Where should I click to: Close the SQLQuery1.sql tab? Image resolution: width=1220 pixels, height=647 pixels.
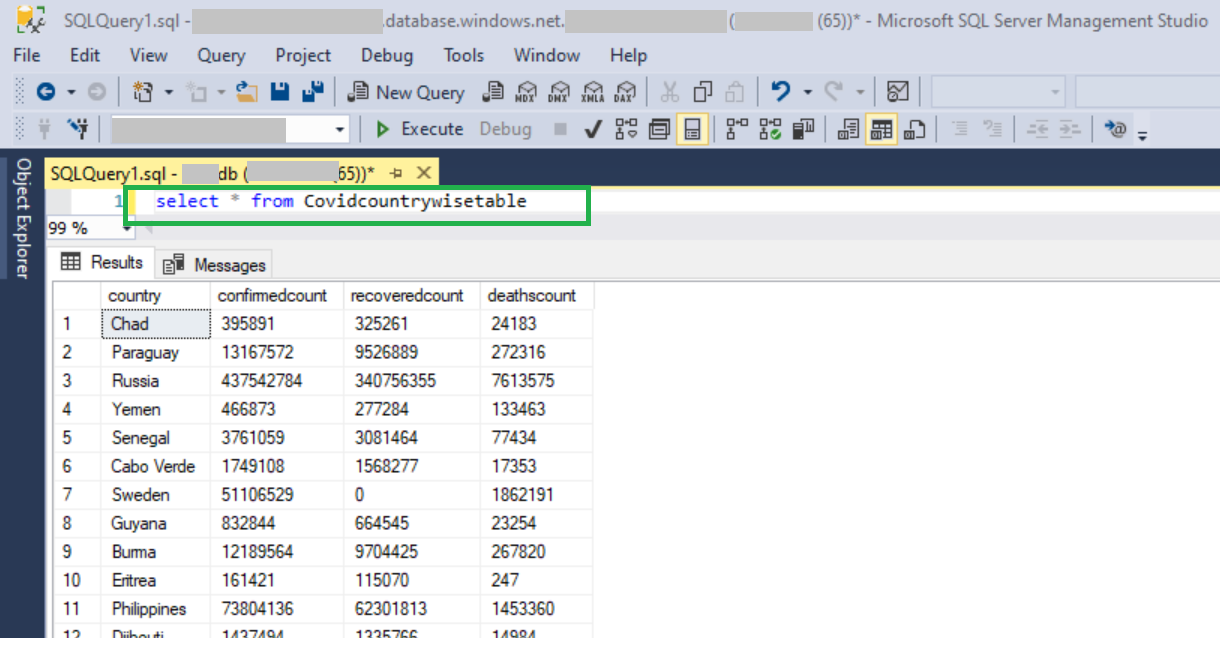coord(424,173)
